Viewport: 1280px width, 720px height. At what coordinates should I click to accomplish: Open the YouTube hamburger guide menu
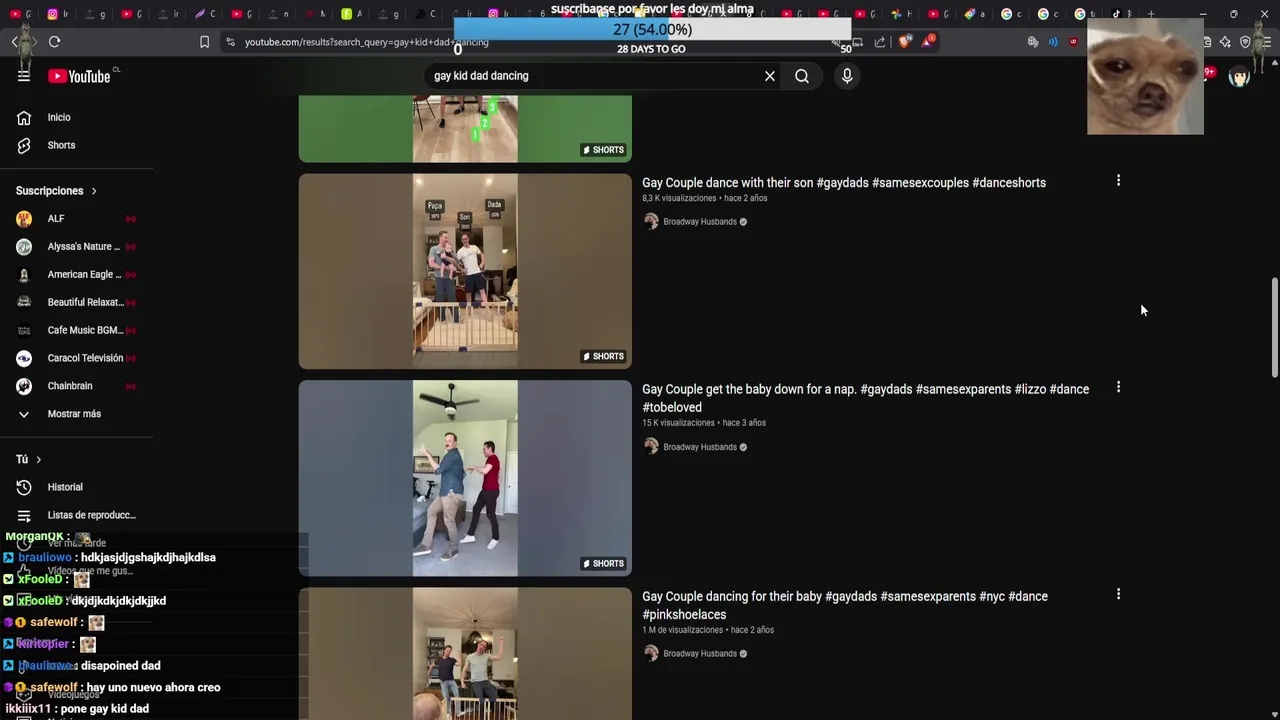[x=24, y=76]
